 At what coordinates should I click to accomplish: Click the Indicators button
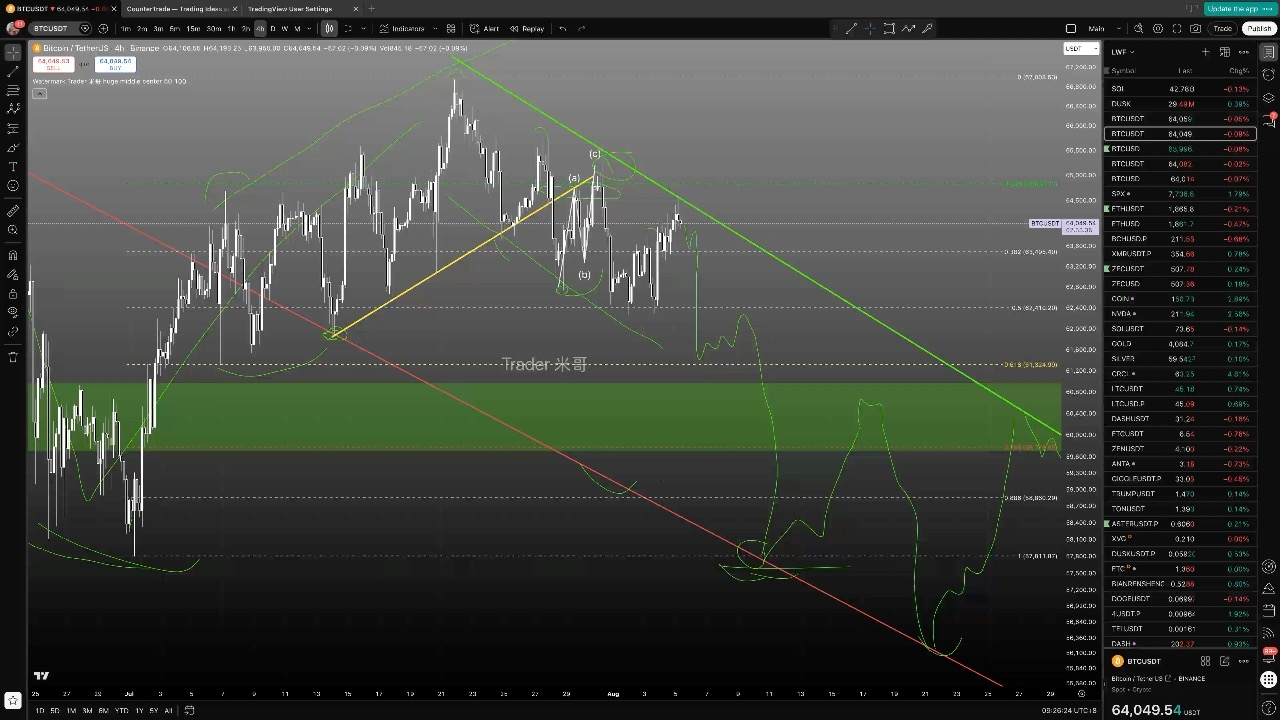tap(402, 28)
